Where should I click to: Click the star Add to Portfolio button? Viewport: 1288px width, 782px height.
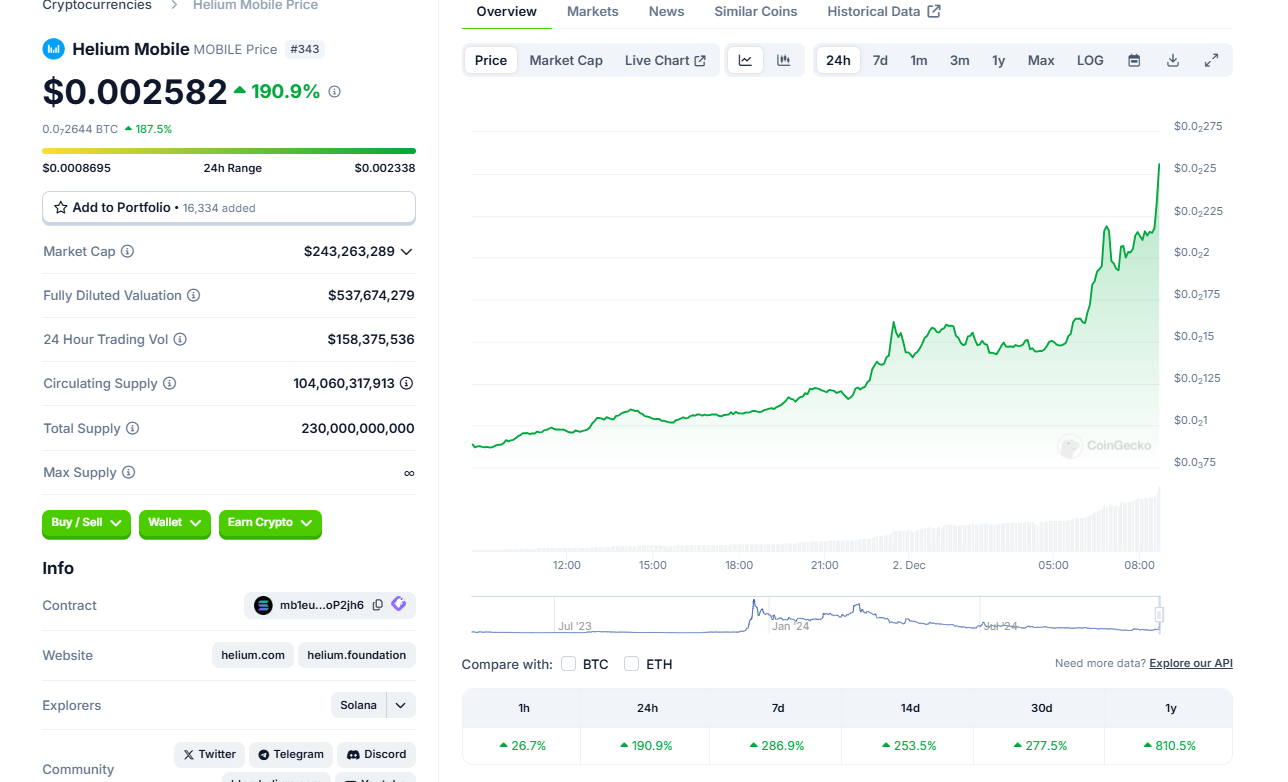[x=228, y=208]
